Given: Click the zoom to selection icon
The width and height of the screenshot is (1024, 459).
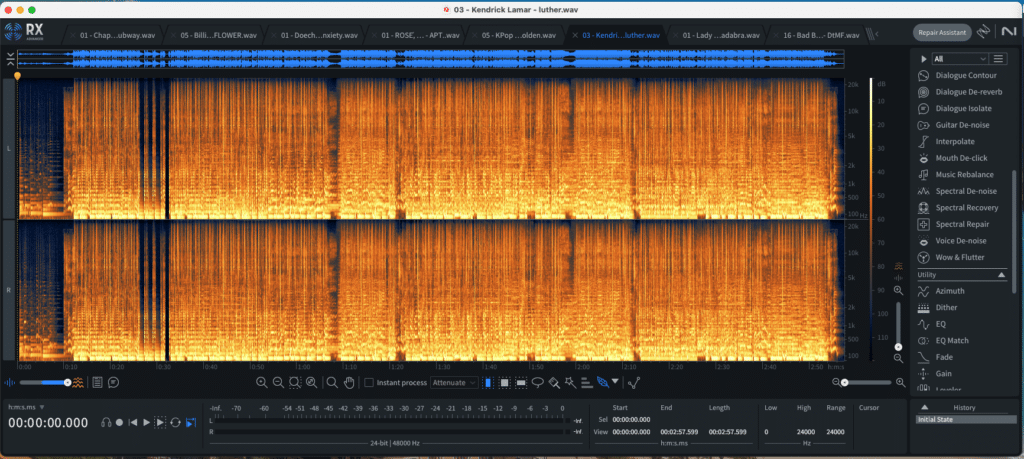Looking at the screenshot, I should coord(295,383).
